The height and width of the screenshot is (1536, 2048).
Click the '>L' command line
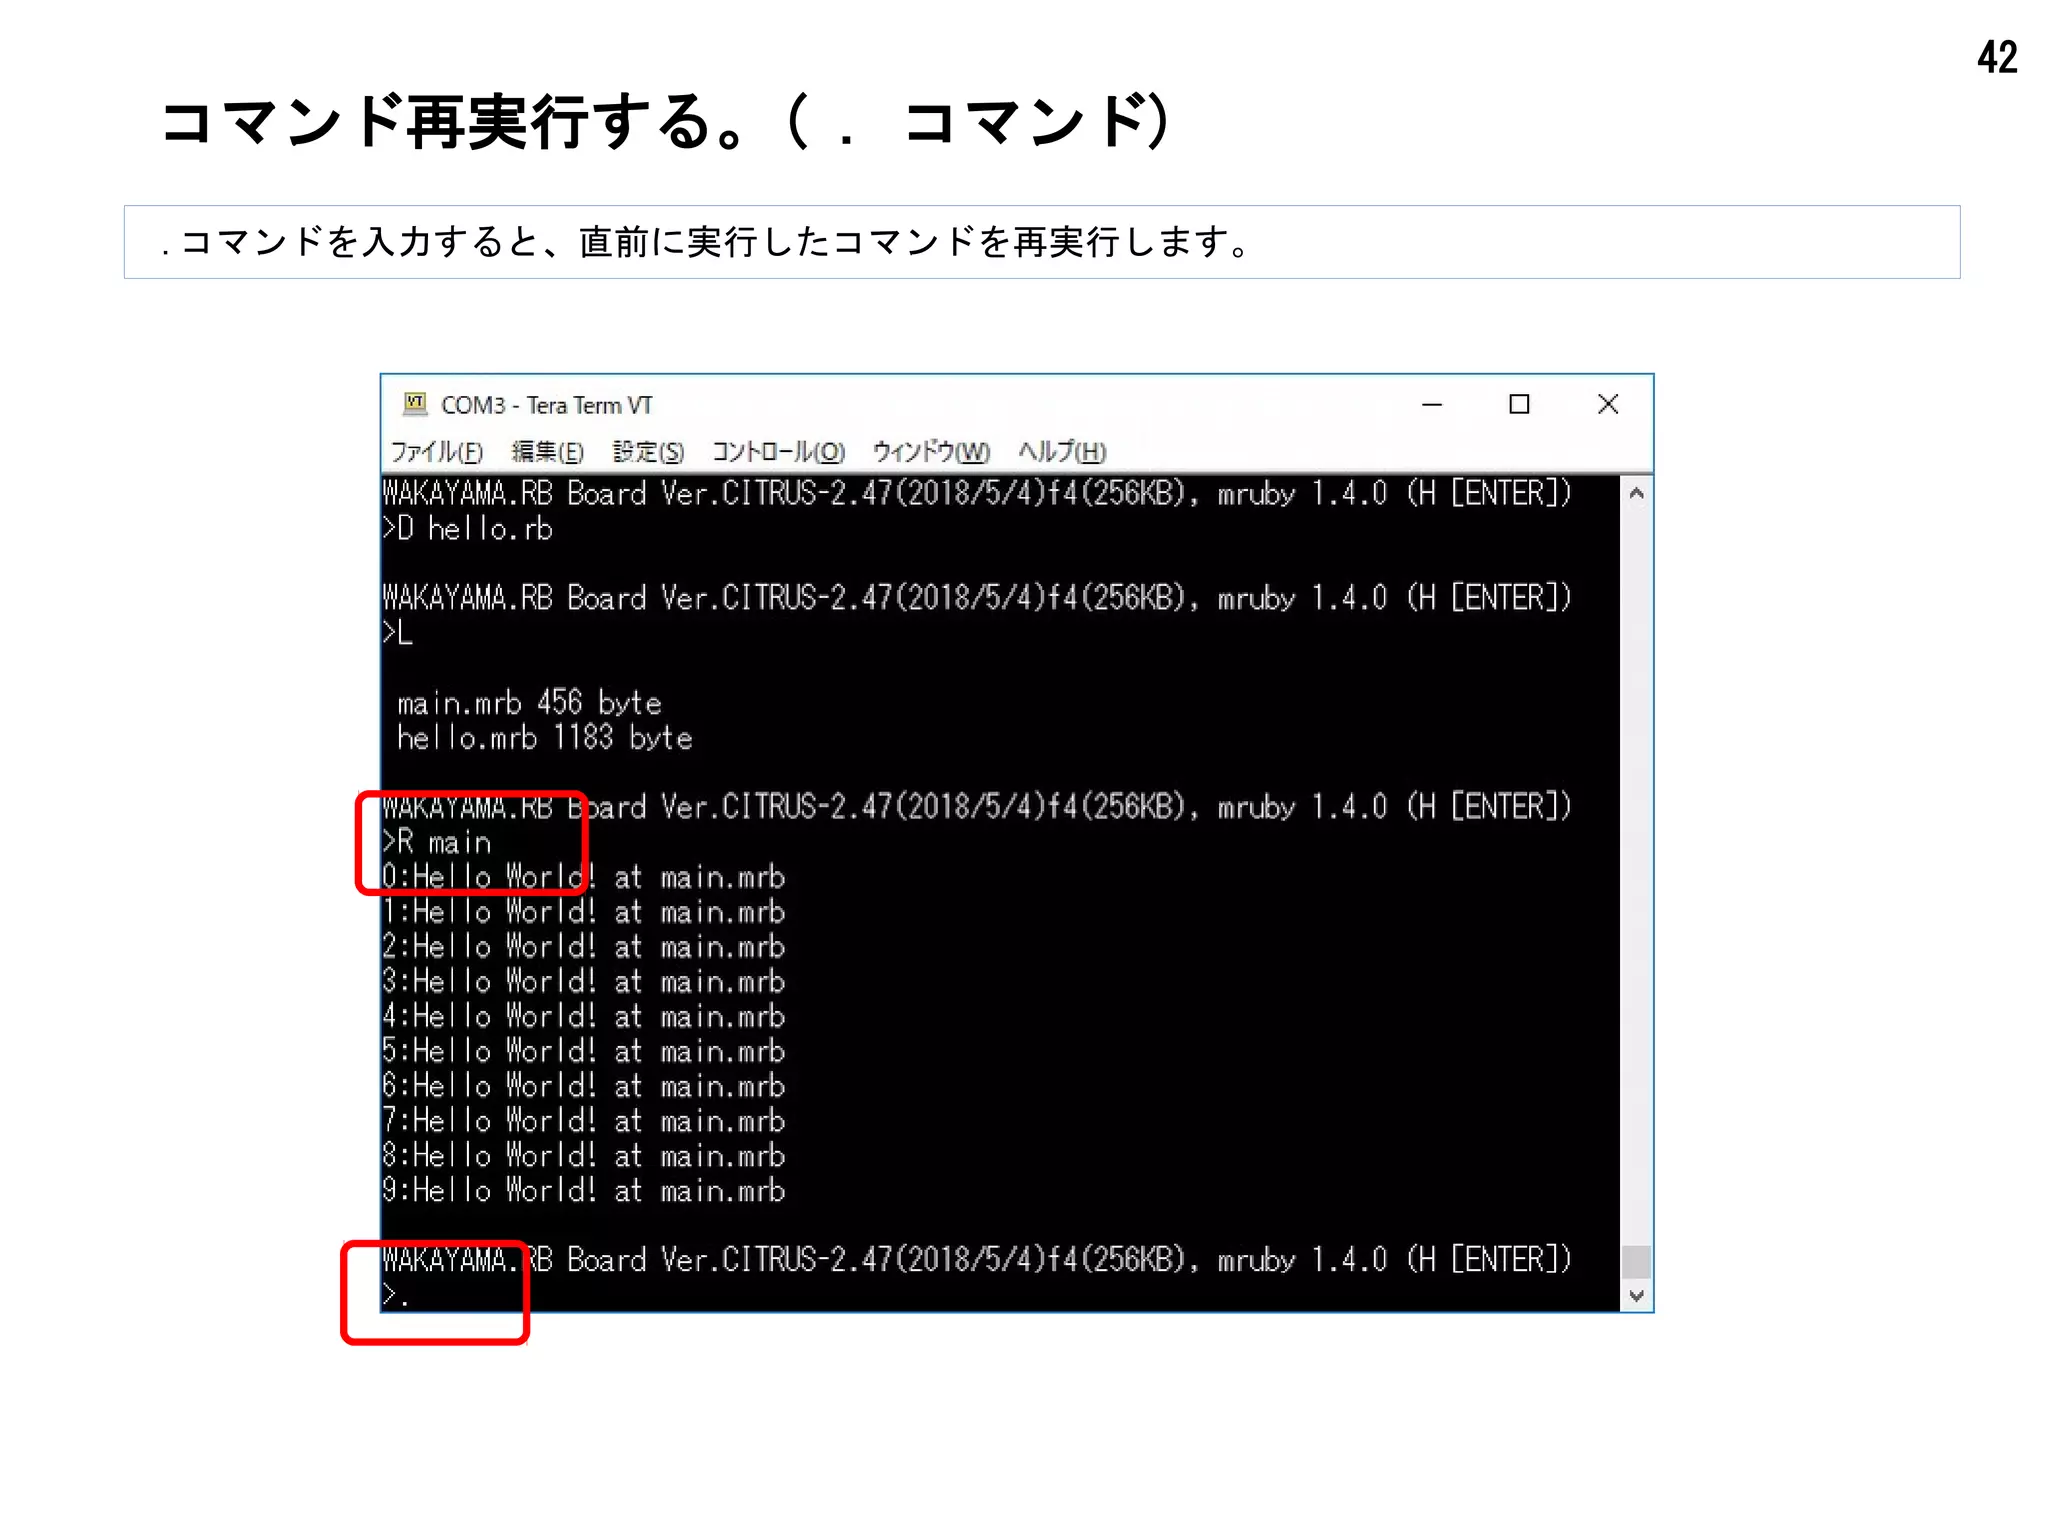pyautogui.click(x=397, y=633)
